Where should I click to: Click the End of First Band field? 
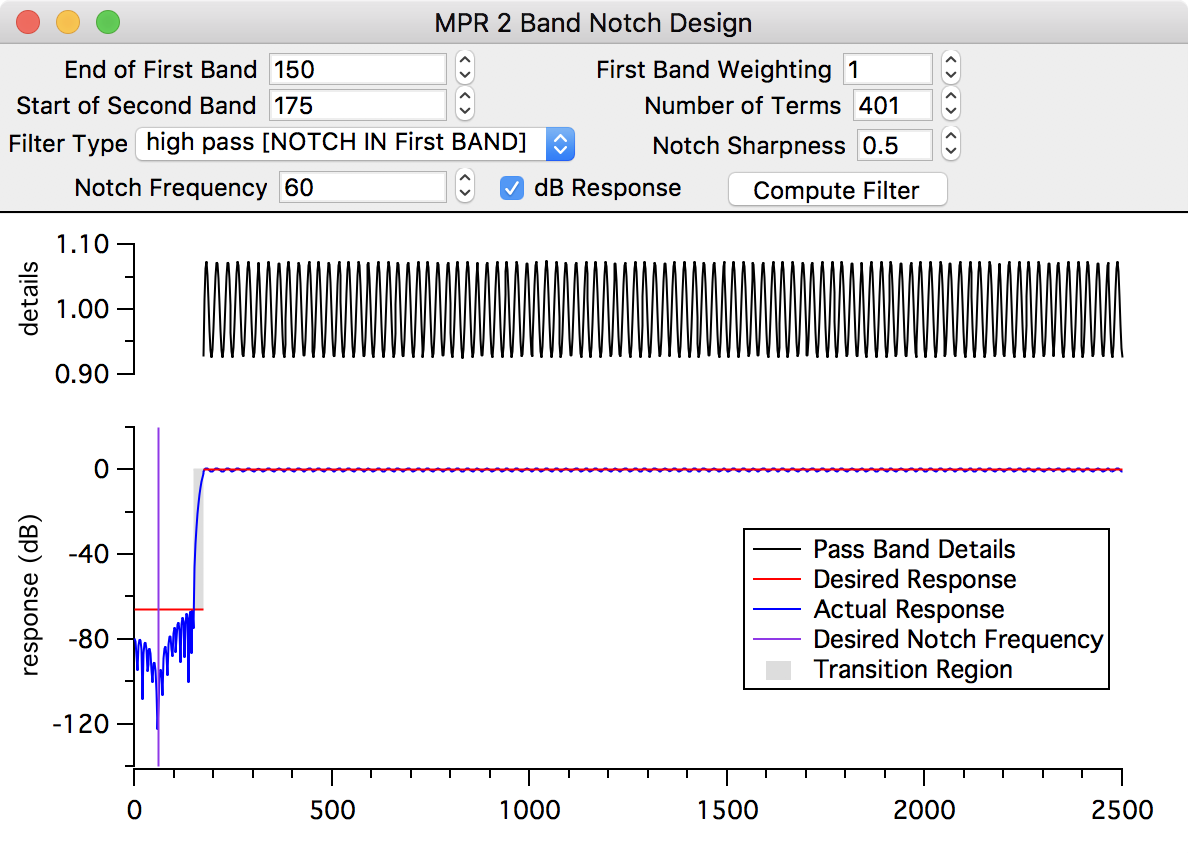pos(357,70)
